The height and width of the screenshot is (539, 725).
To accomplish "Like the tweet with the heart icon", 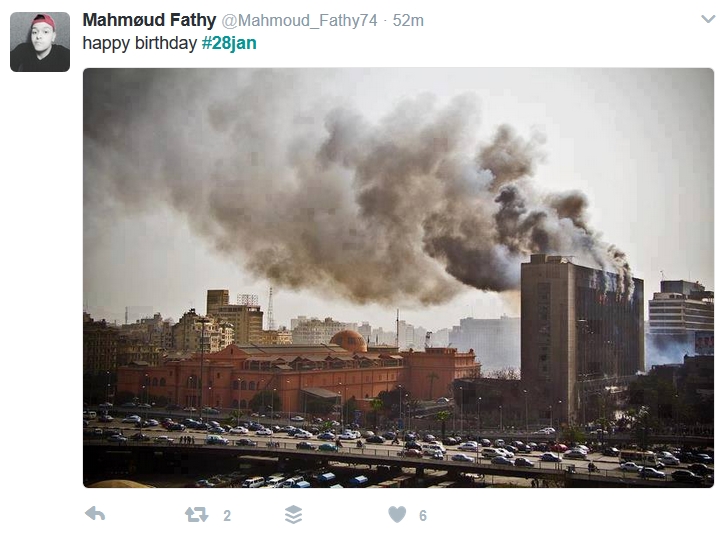I will 397,514.
